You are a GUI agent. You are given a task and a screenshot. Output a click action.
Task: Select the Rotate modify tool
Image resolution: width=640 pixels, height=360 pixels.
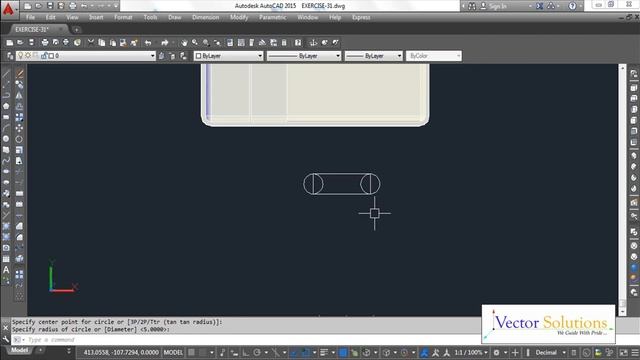point(19,139)
